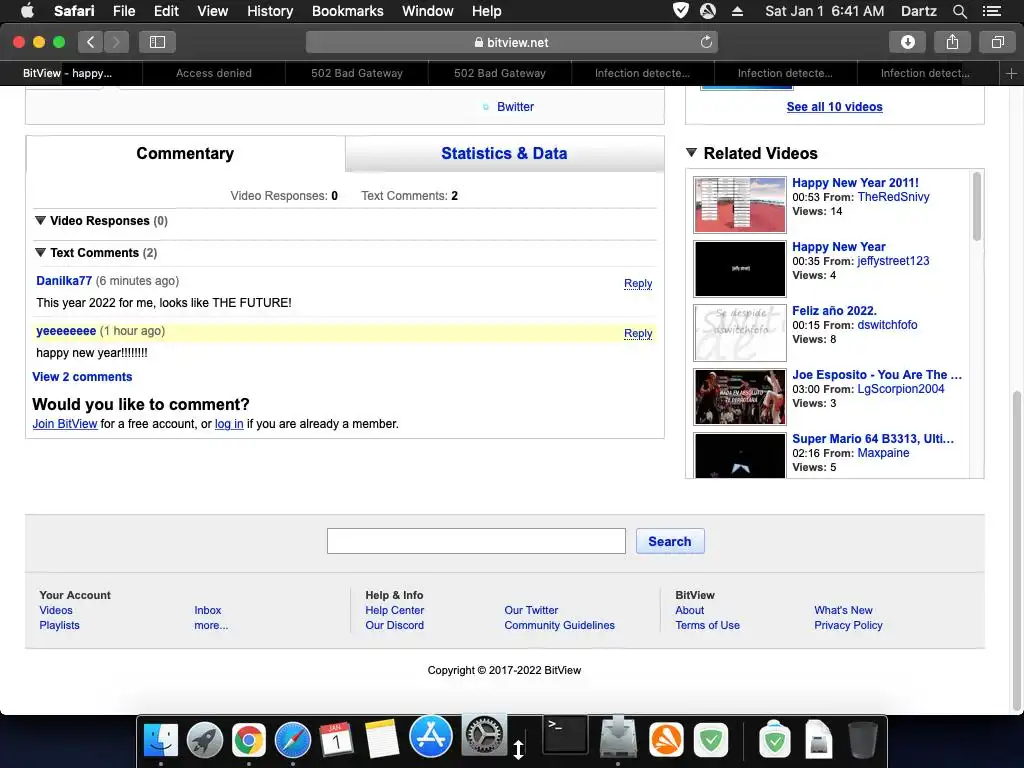Viewport: 1024px width, 768px height.
Task: Open the Community Guidelines footer link
Action: pos(560,625)
